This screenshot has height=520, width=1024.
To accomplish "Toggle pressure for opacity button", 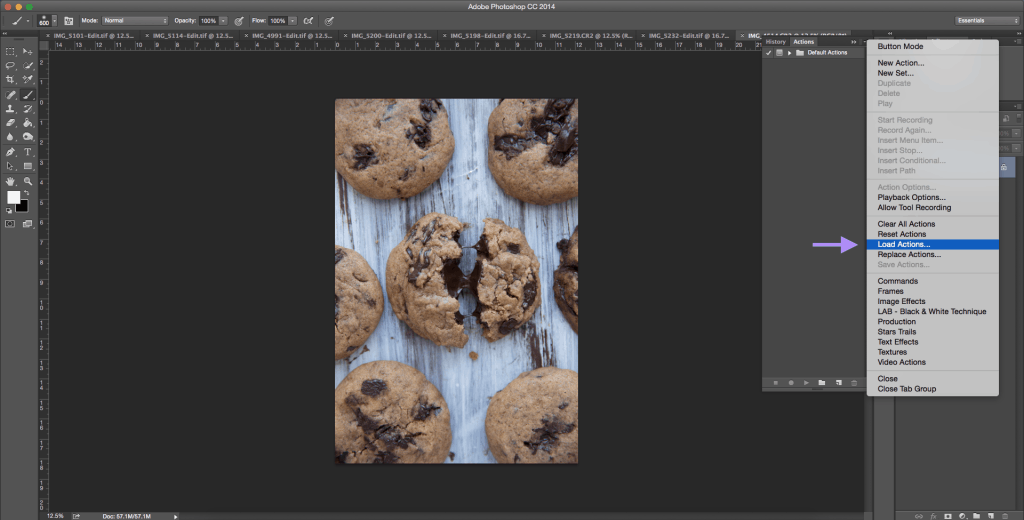I will [x=239, y=21].
